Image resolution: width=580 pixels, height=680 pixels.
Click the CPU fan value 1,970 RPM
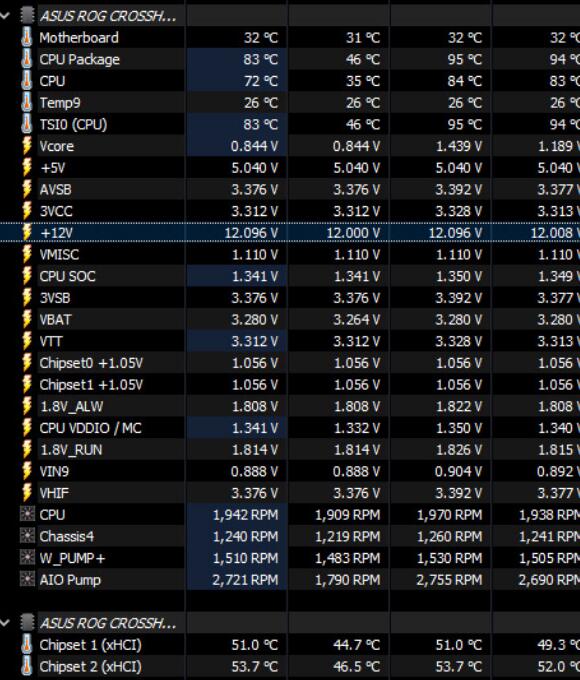tap(449, 515)
